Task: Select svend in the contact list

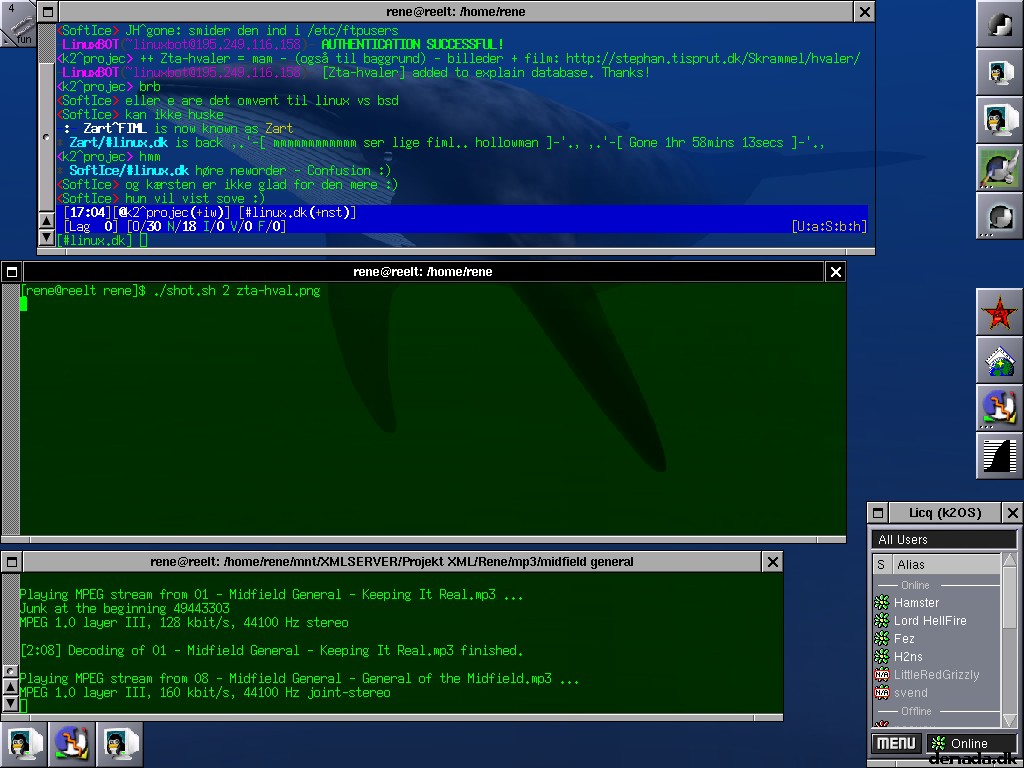Action: coord(936,692)
